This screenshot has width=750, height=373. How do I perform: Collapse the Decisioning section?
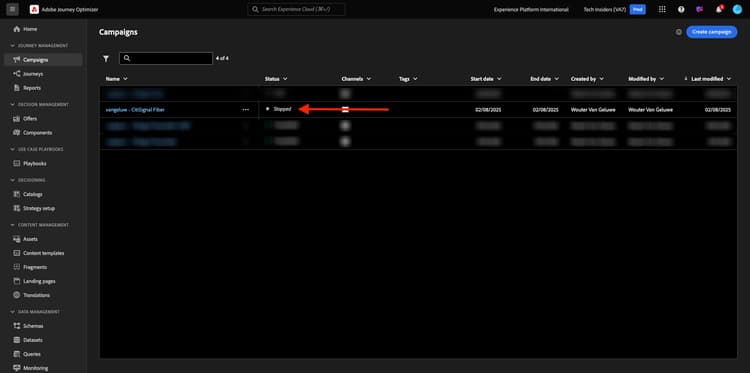13,180
